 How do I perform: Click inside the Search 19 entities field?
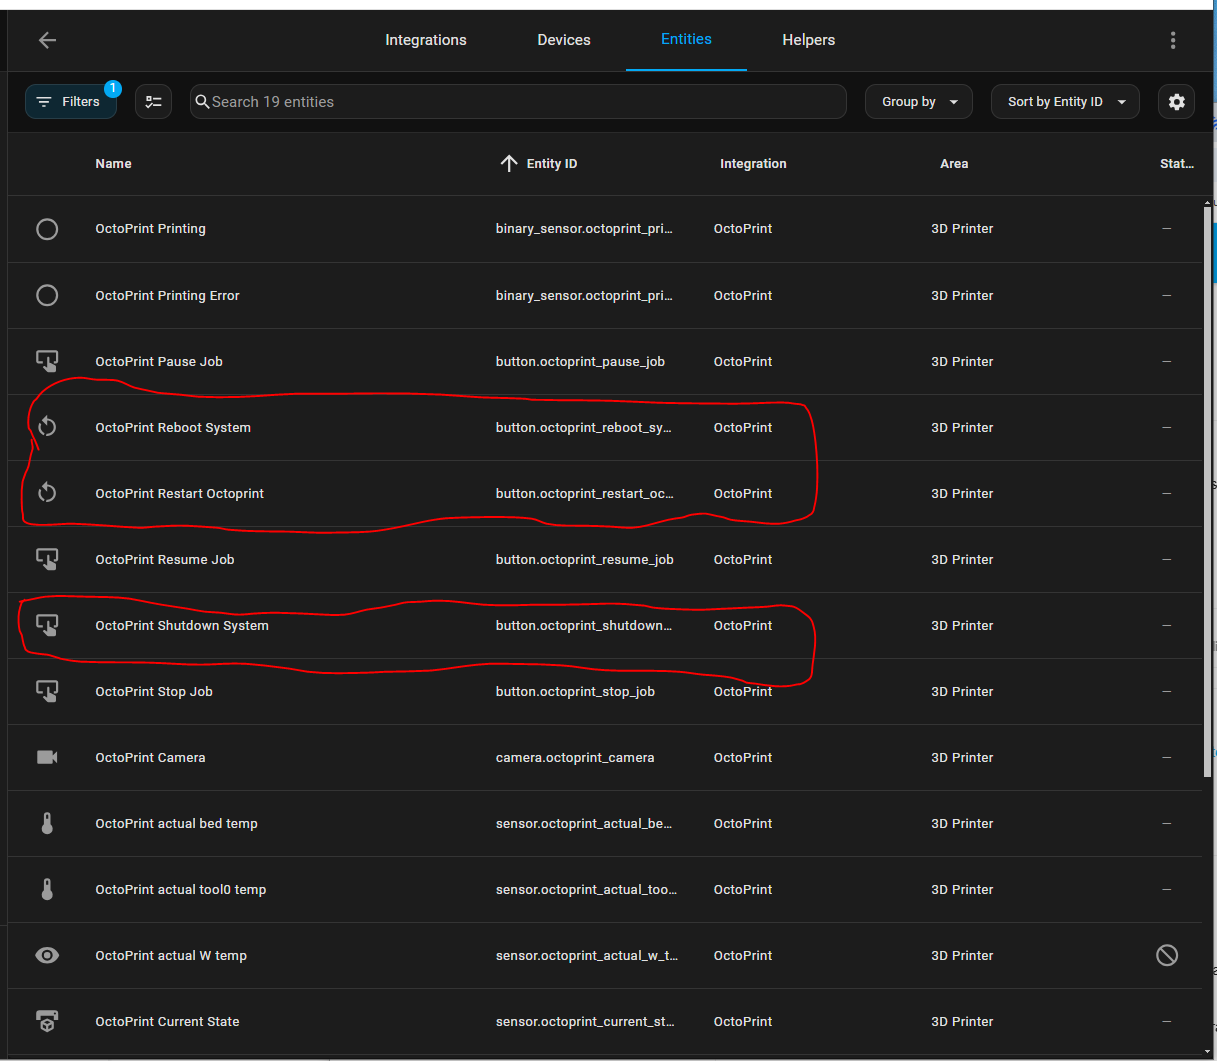[x=518, y=101]
